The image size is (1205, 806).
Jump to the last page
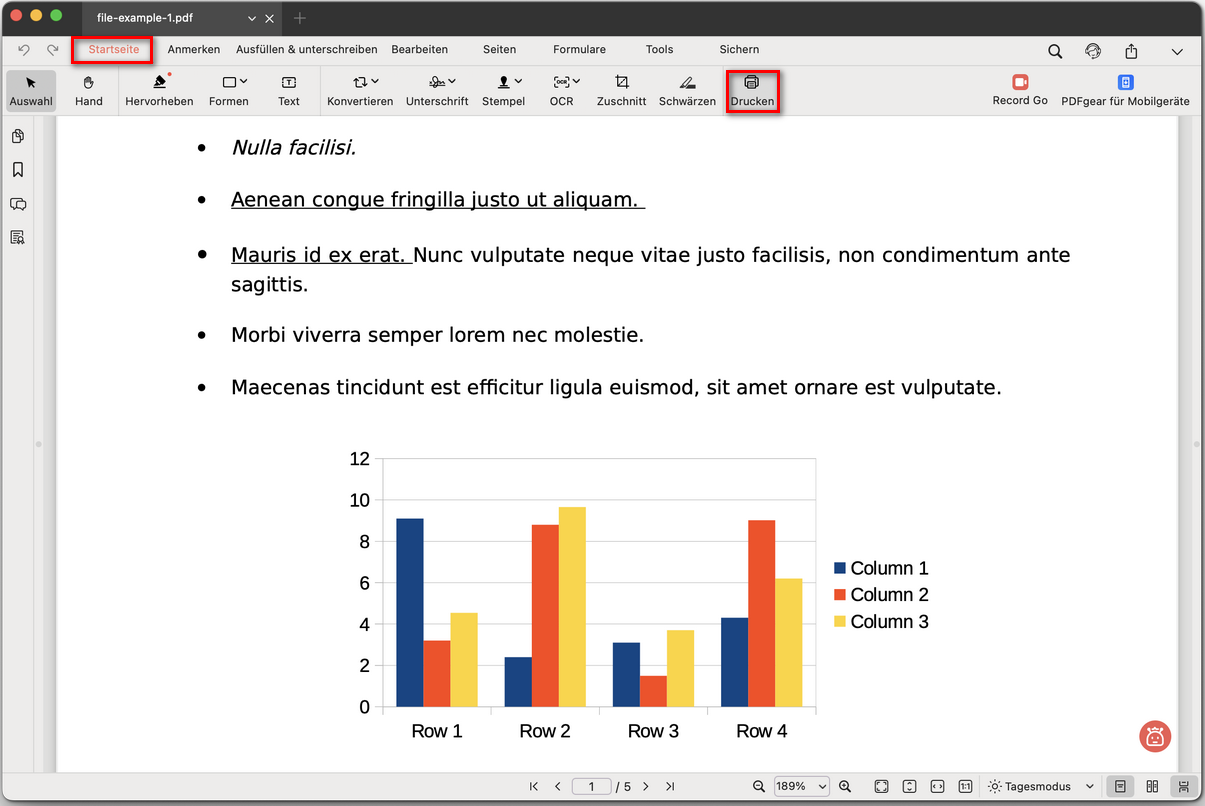(x=670, y=787)
